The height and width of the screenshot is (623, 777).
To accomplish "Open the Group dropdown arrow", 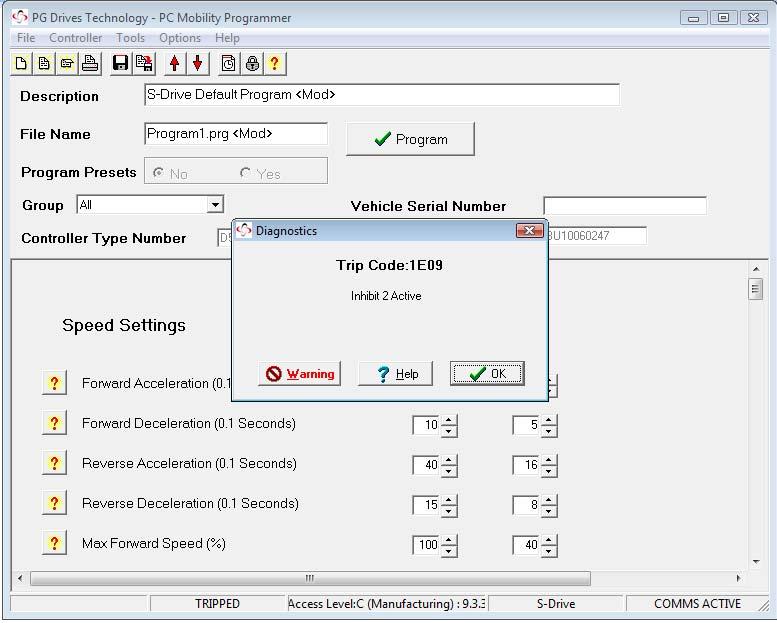I will coord(215,204).
